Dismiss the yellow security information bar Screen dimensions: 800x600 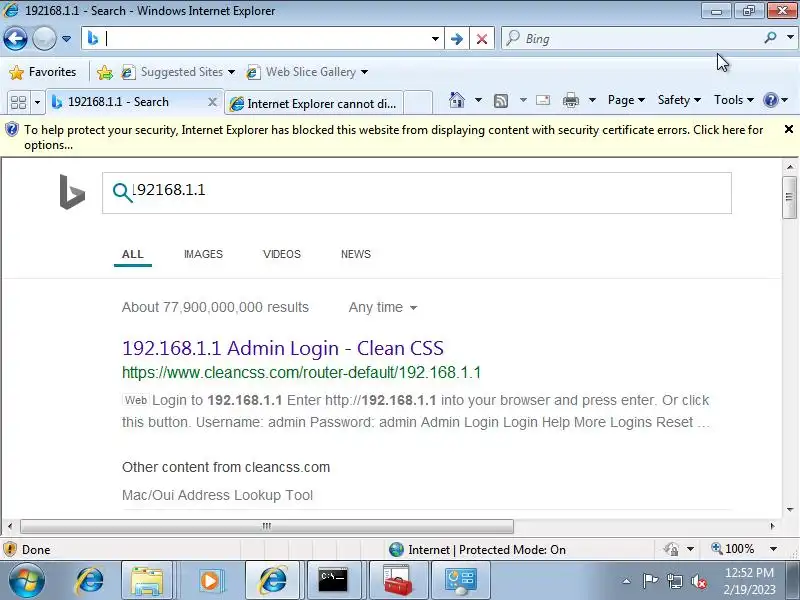788,130
